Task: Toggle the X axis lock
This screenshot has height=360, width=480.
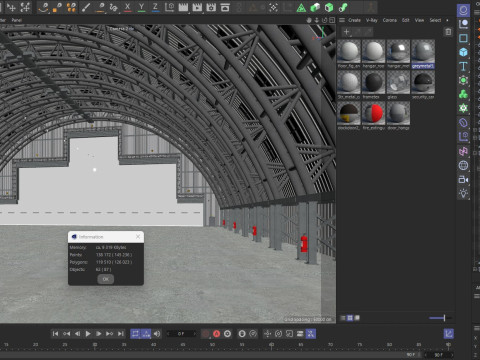Action: (x=127, y=7)
